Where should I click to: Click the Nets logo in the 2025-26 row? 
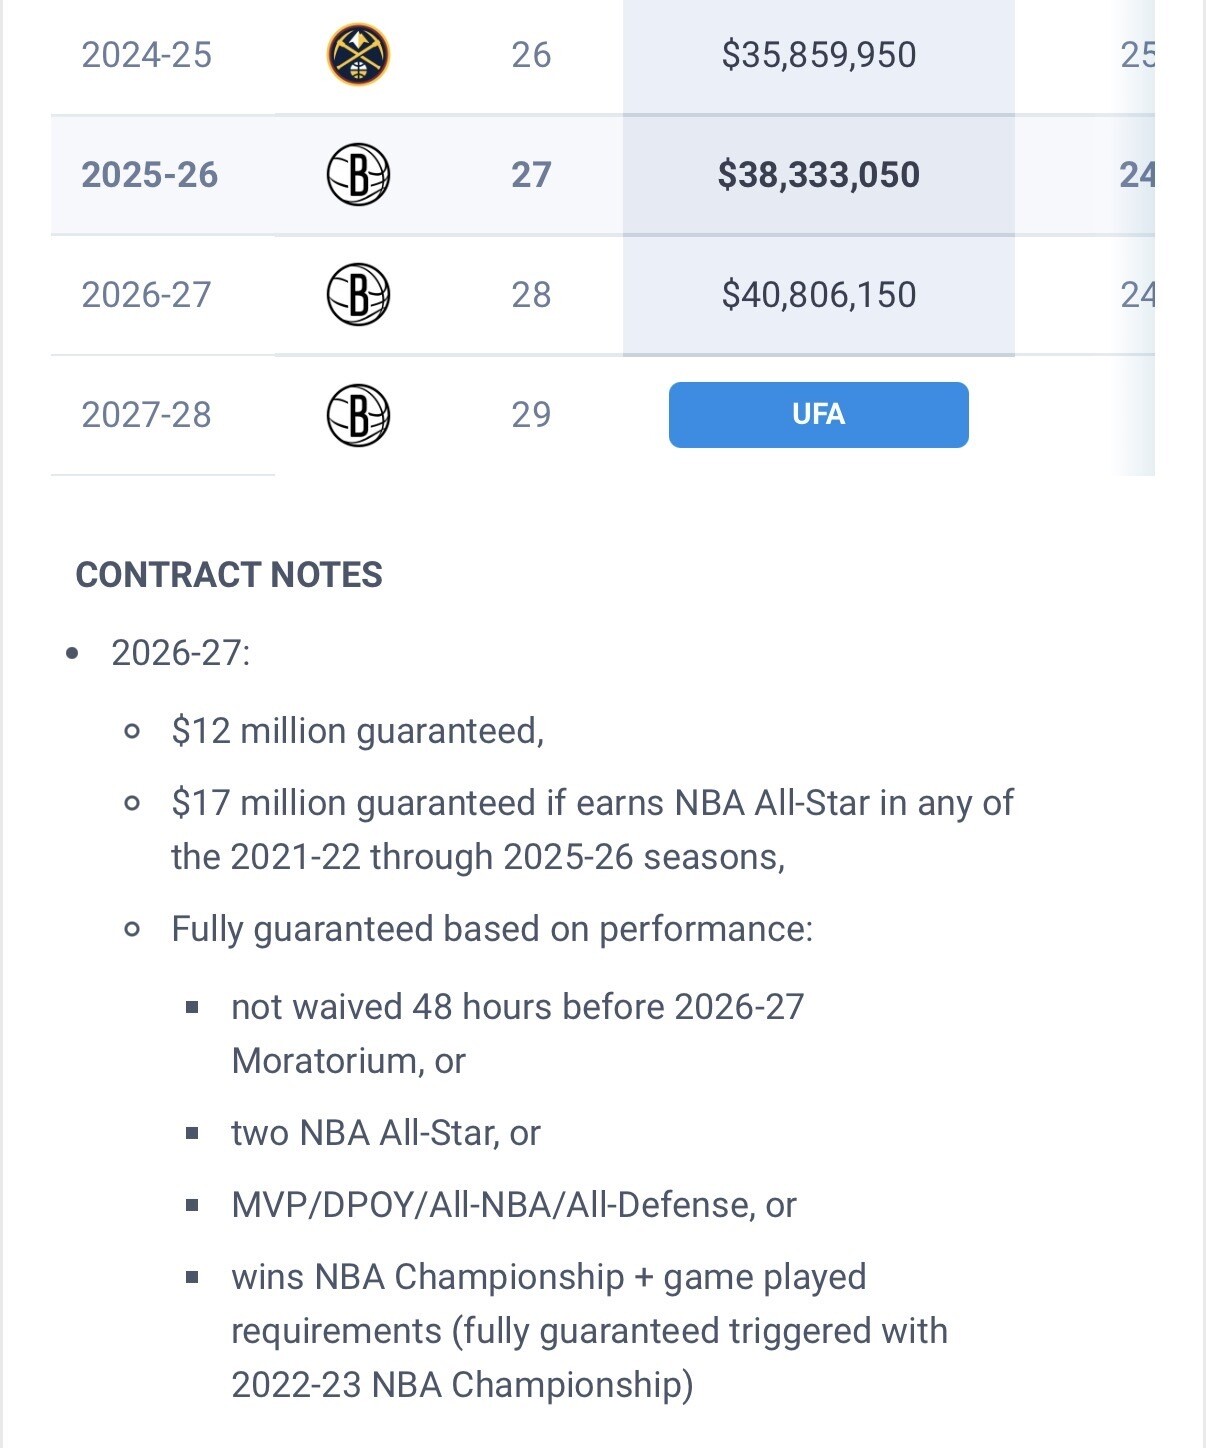(x=358, y=175)
